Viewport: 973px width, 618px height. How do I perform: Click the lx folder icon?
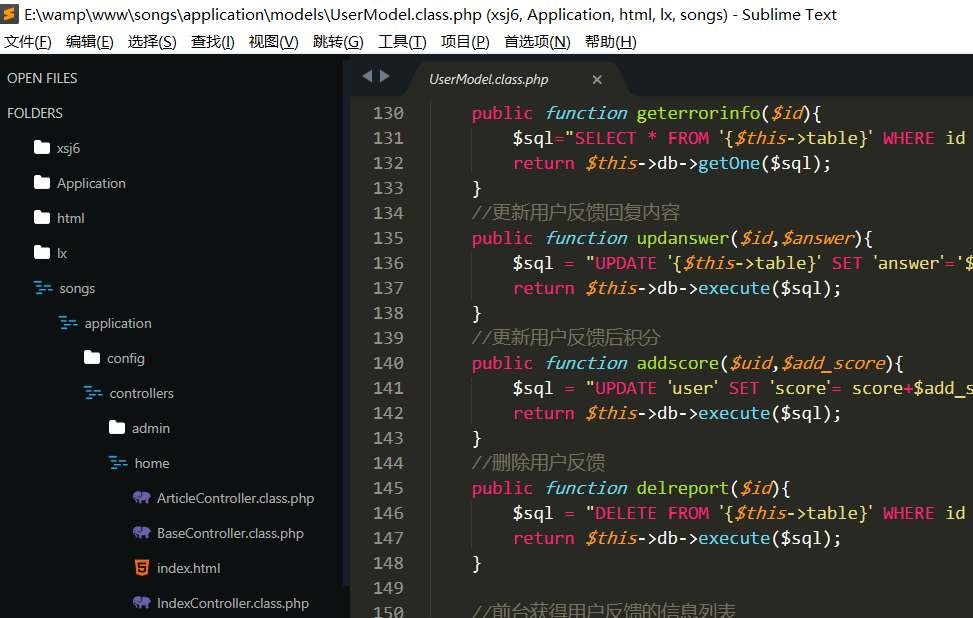coord(42,252)
